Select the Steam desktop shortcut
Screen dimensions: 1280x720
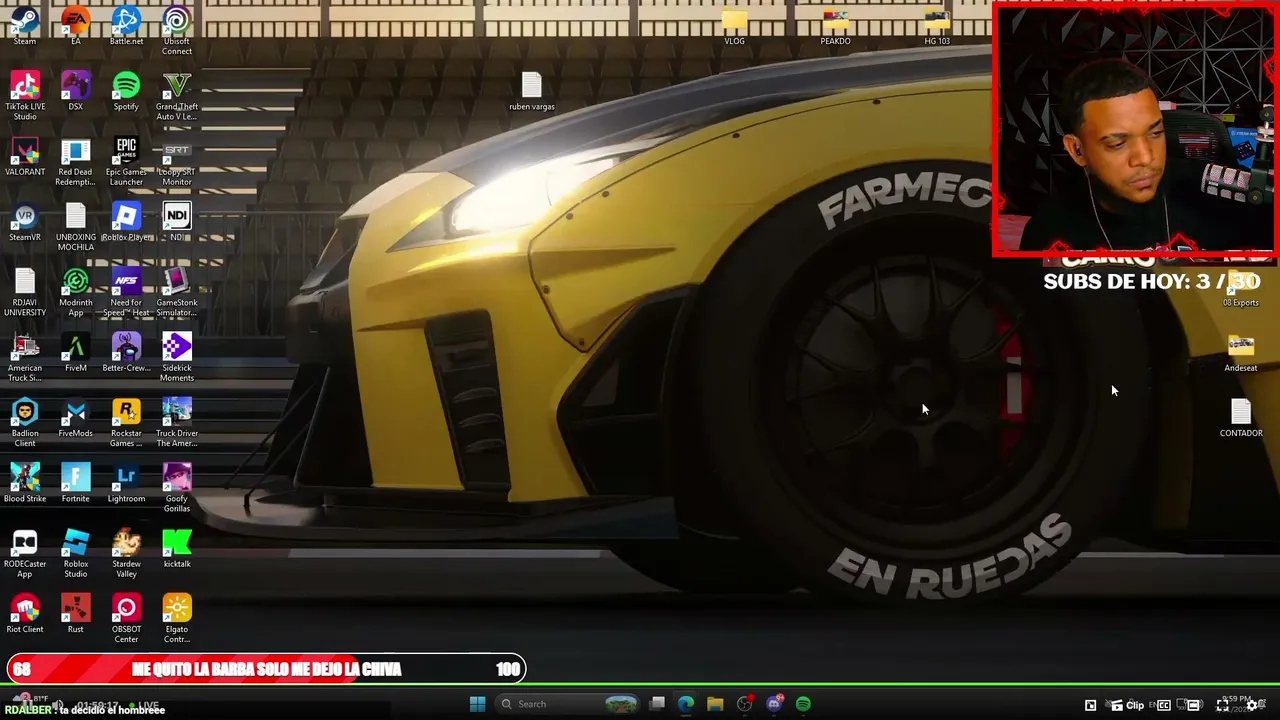pos(25,26)
